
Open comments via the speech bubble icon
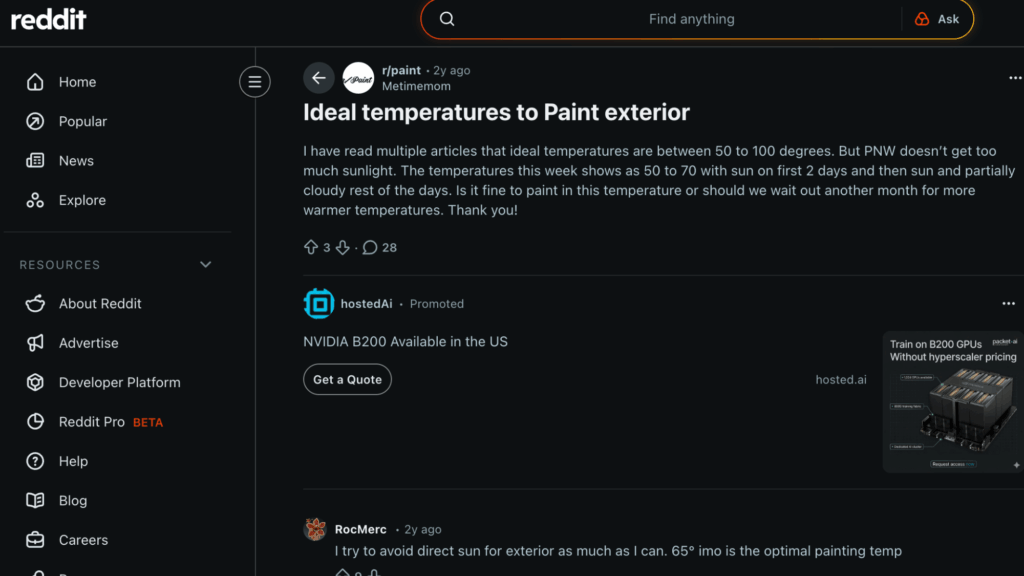pos(369,247)
